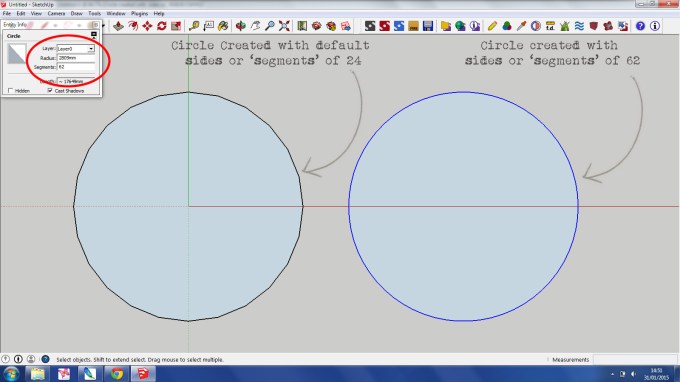Viewport: 680px width, 382px height.
Task: Click the globe geo-location icon
Action: pos(461,26)
